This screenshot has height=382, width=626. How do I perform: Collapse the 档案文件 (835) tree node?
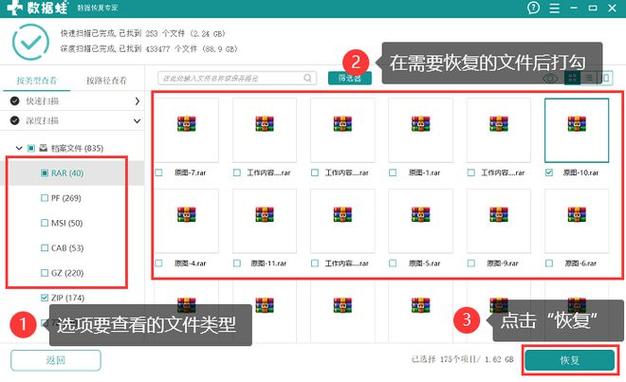click(19, 148)
